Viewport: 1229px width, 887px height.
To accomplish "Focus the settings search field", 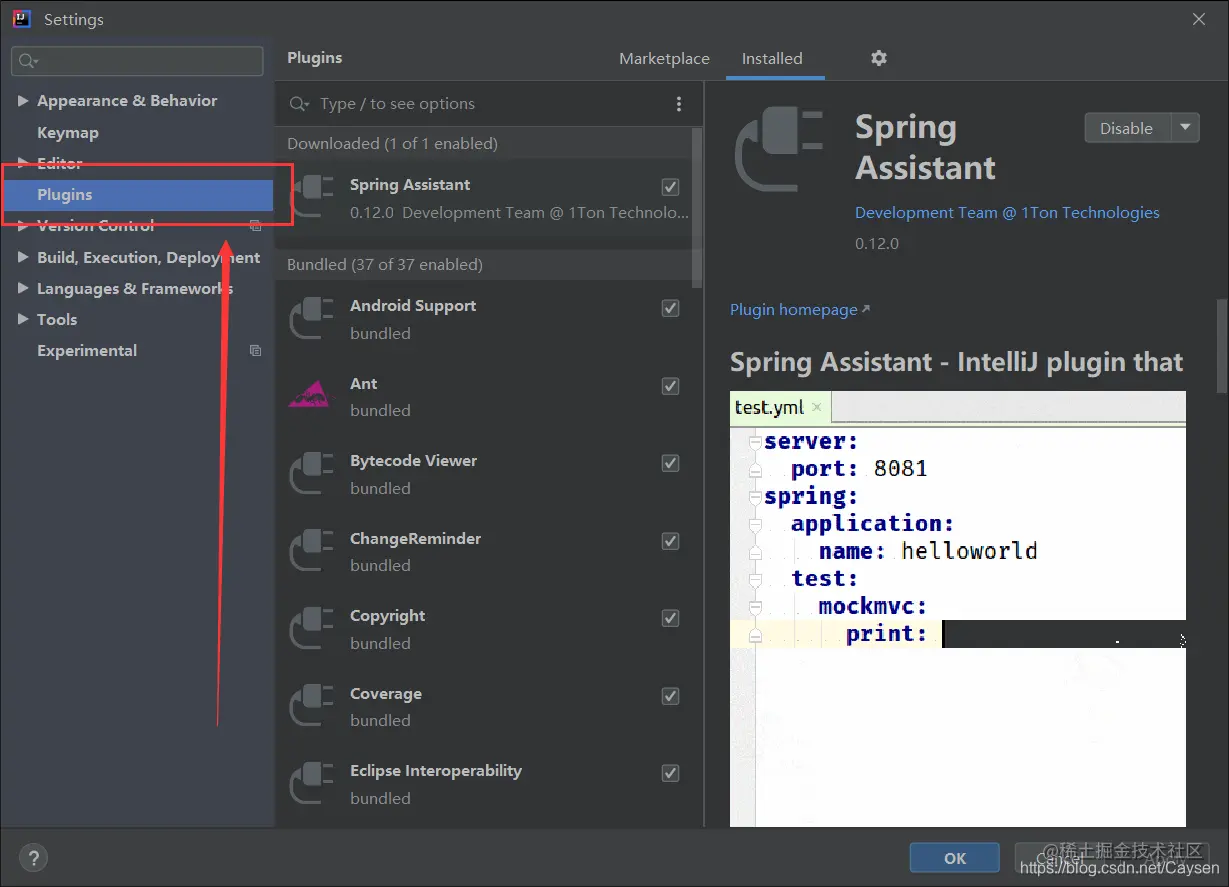I will point(137,61).
